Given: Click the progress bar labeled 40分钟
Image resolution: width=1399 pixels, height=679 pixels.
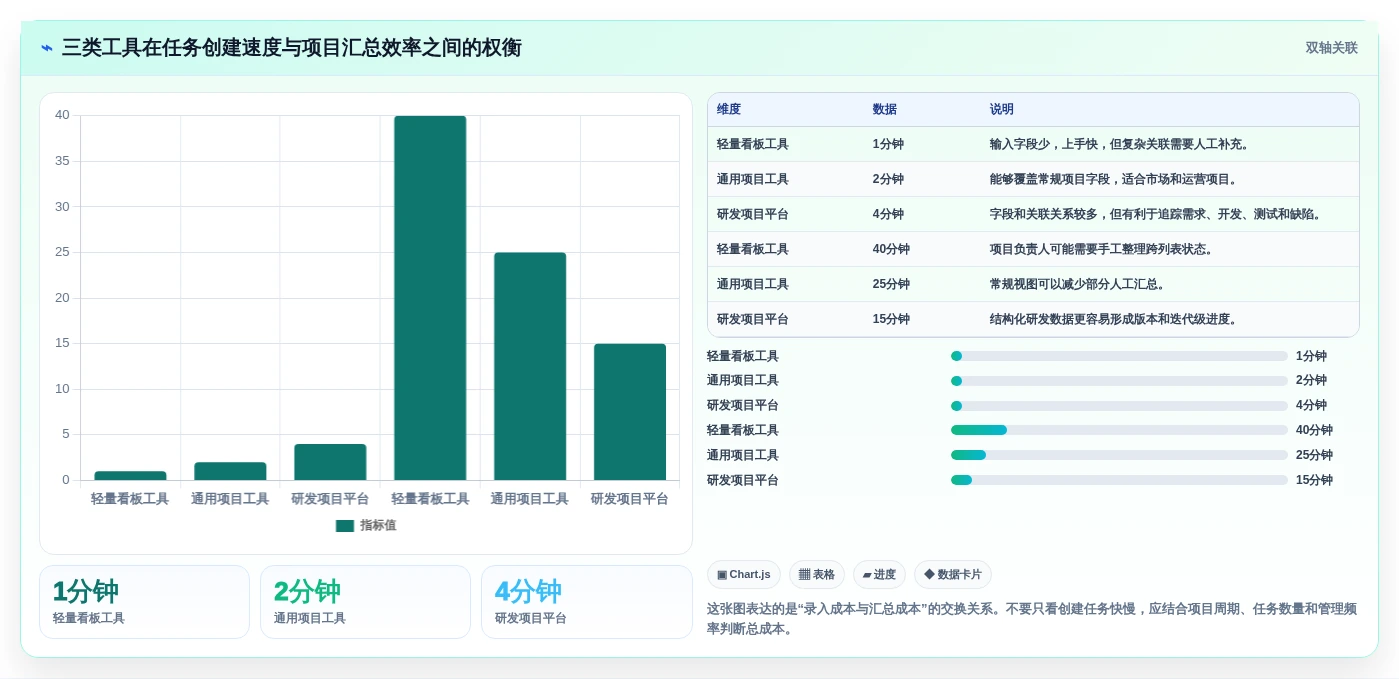Looking at the screenshot, I should tap(1119, 430).
